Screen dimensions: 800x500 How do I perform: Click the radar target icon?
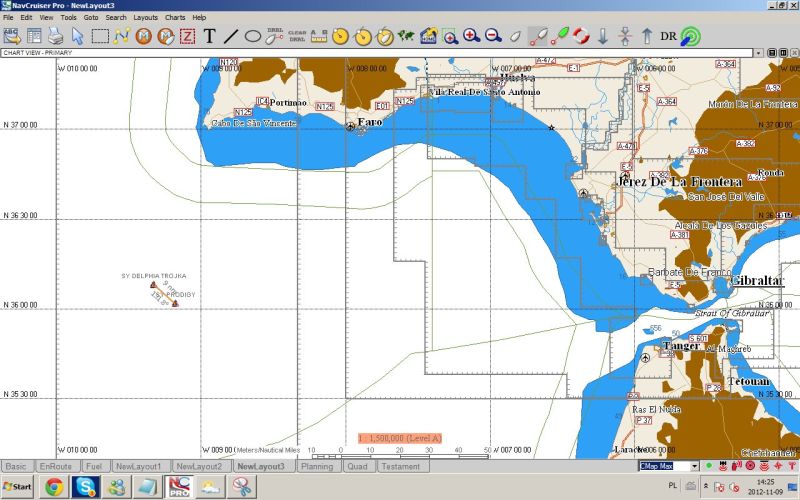click(x=690, y=36)
